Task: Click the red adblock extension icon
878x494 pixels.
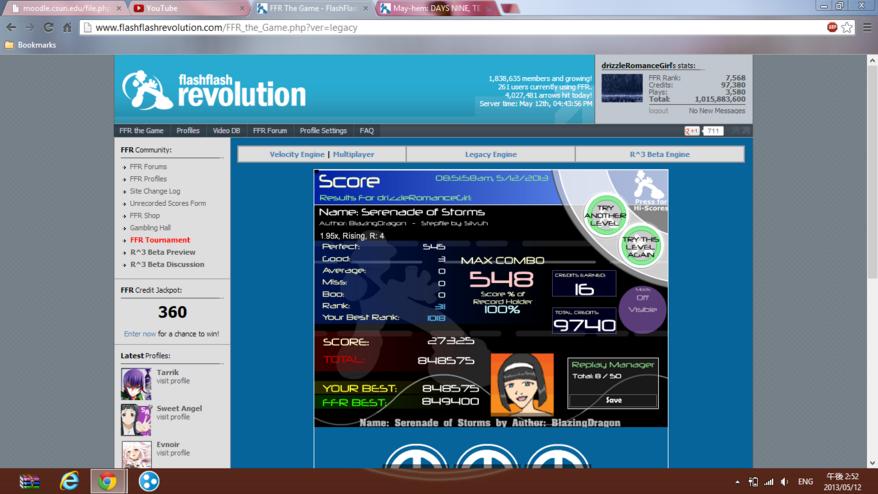Action: (832, 27)
